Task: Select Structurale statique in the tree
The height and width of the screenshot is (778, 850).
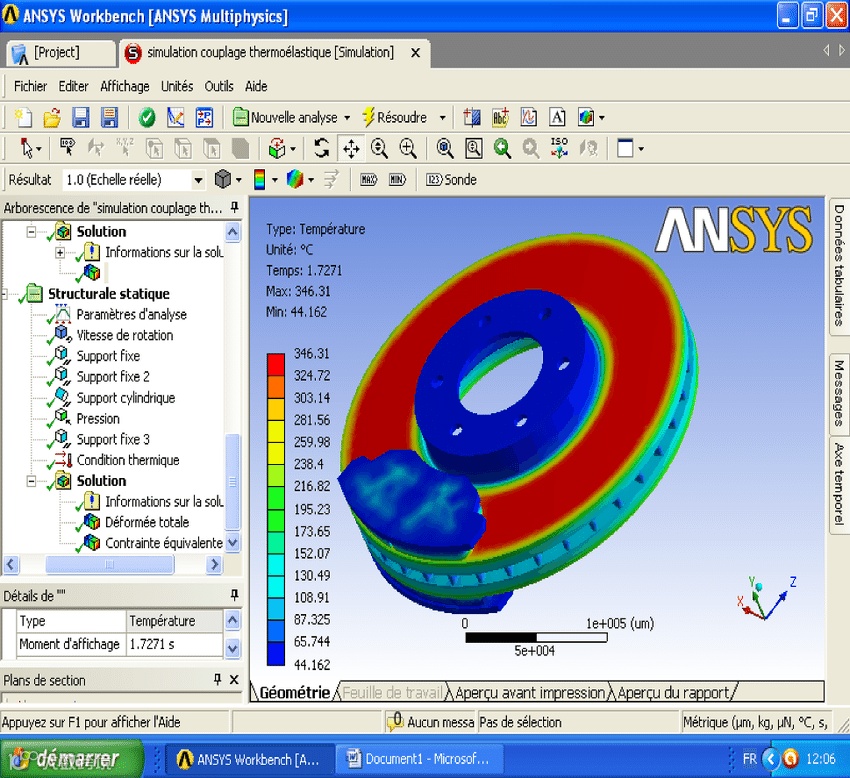Action: [108, 294]
